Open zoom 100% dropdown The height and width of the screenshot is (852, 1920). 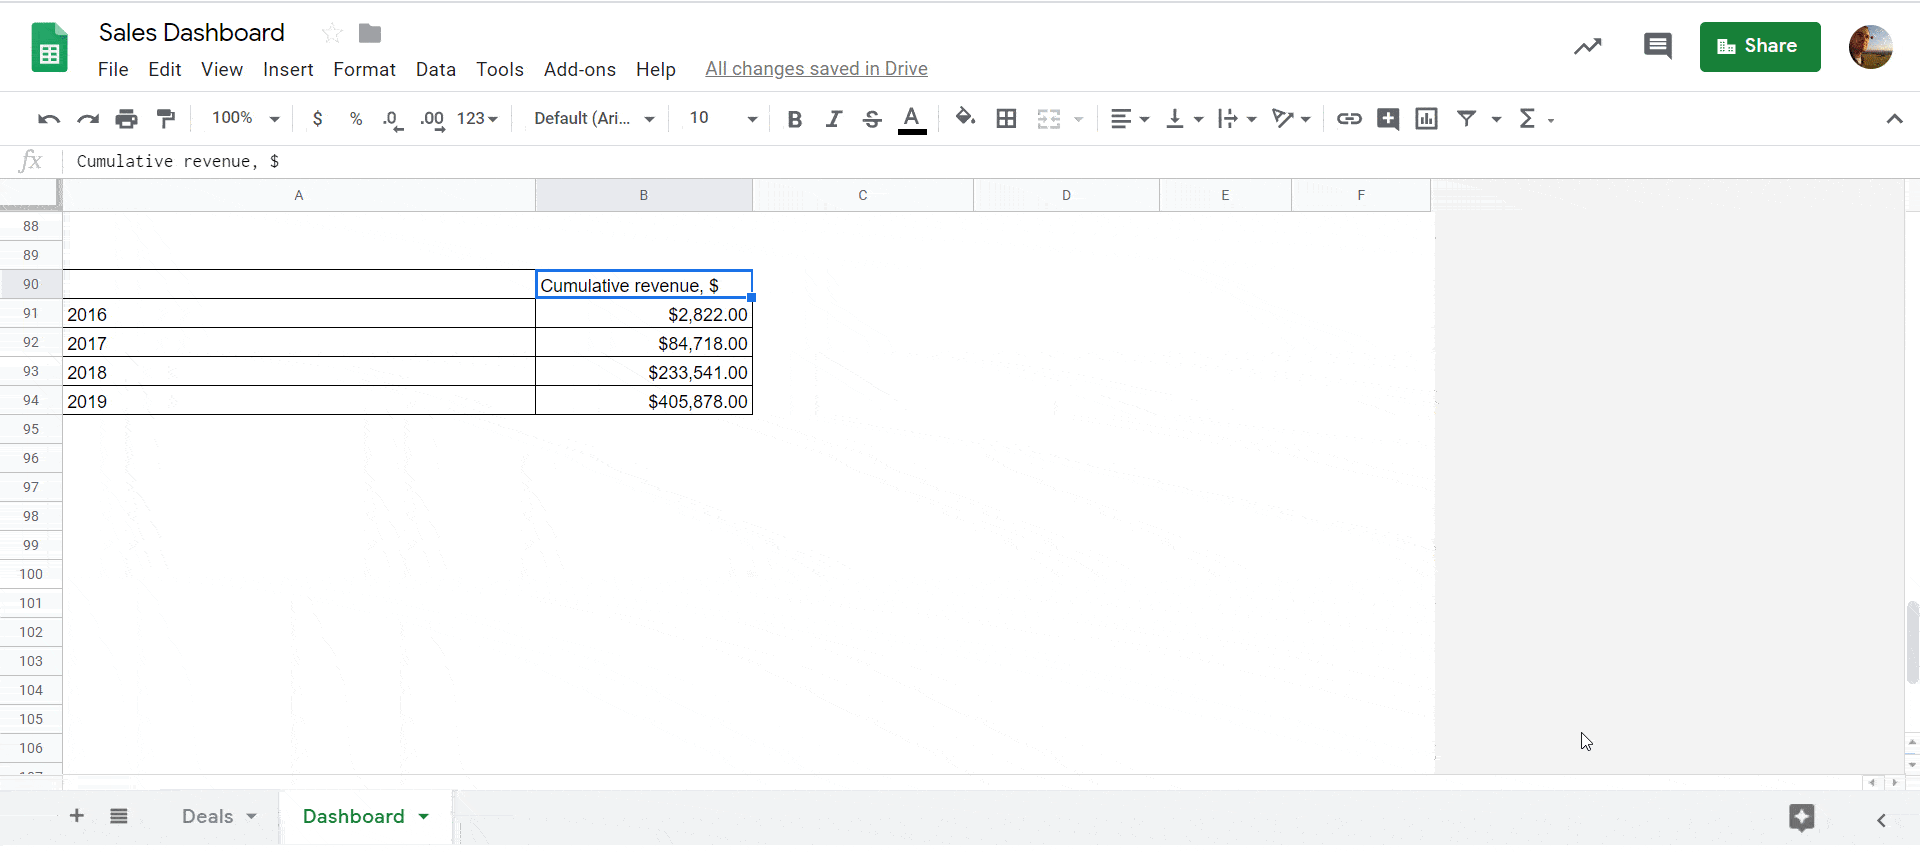tap(246, 118)
